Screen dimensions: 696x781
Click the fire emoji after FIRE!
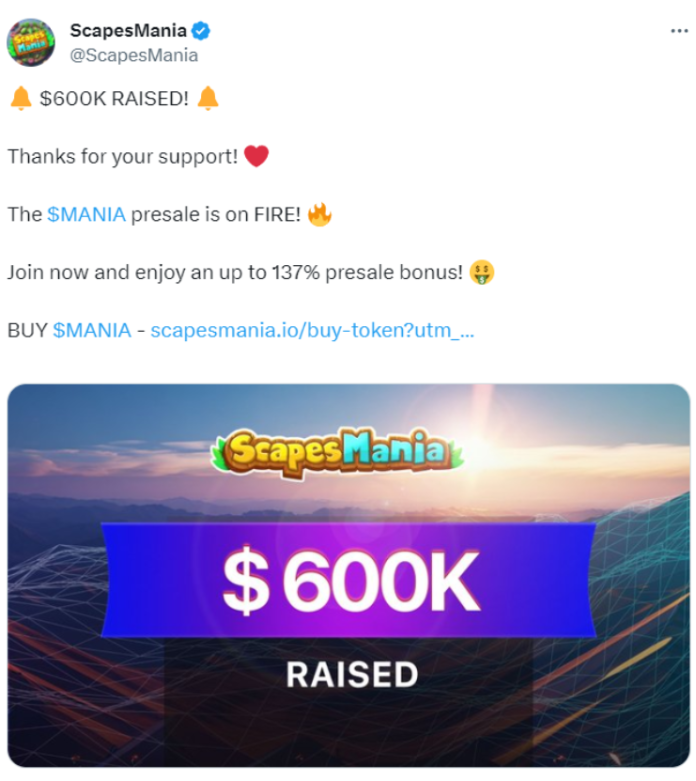tap(319, 215)
